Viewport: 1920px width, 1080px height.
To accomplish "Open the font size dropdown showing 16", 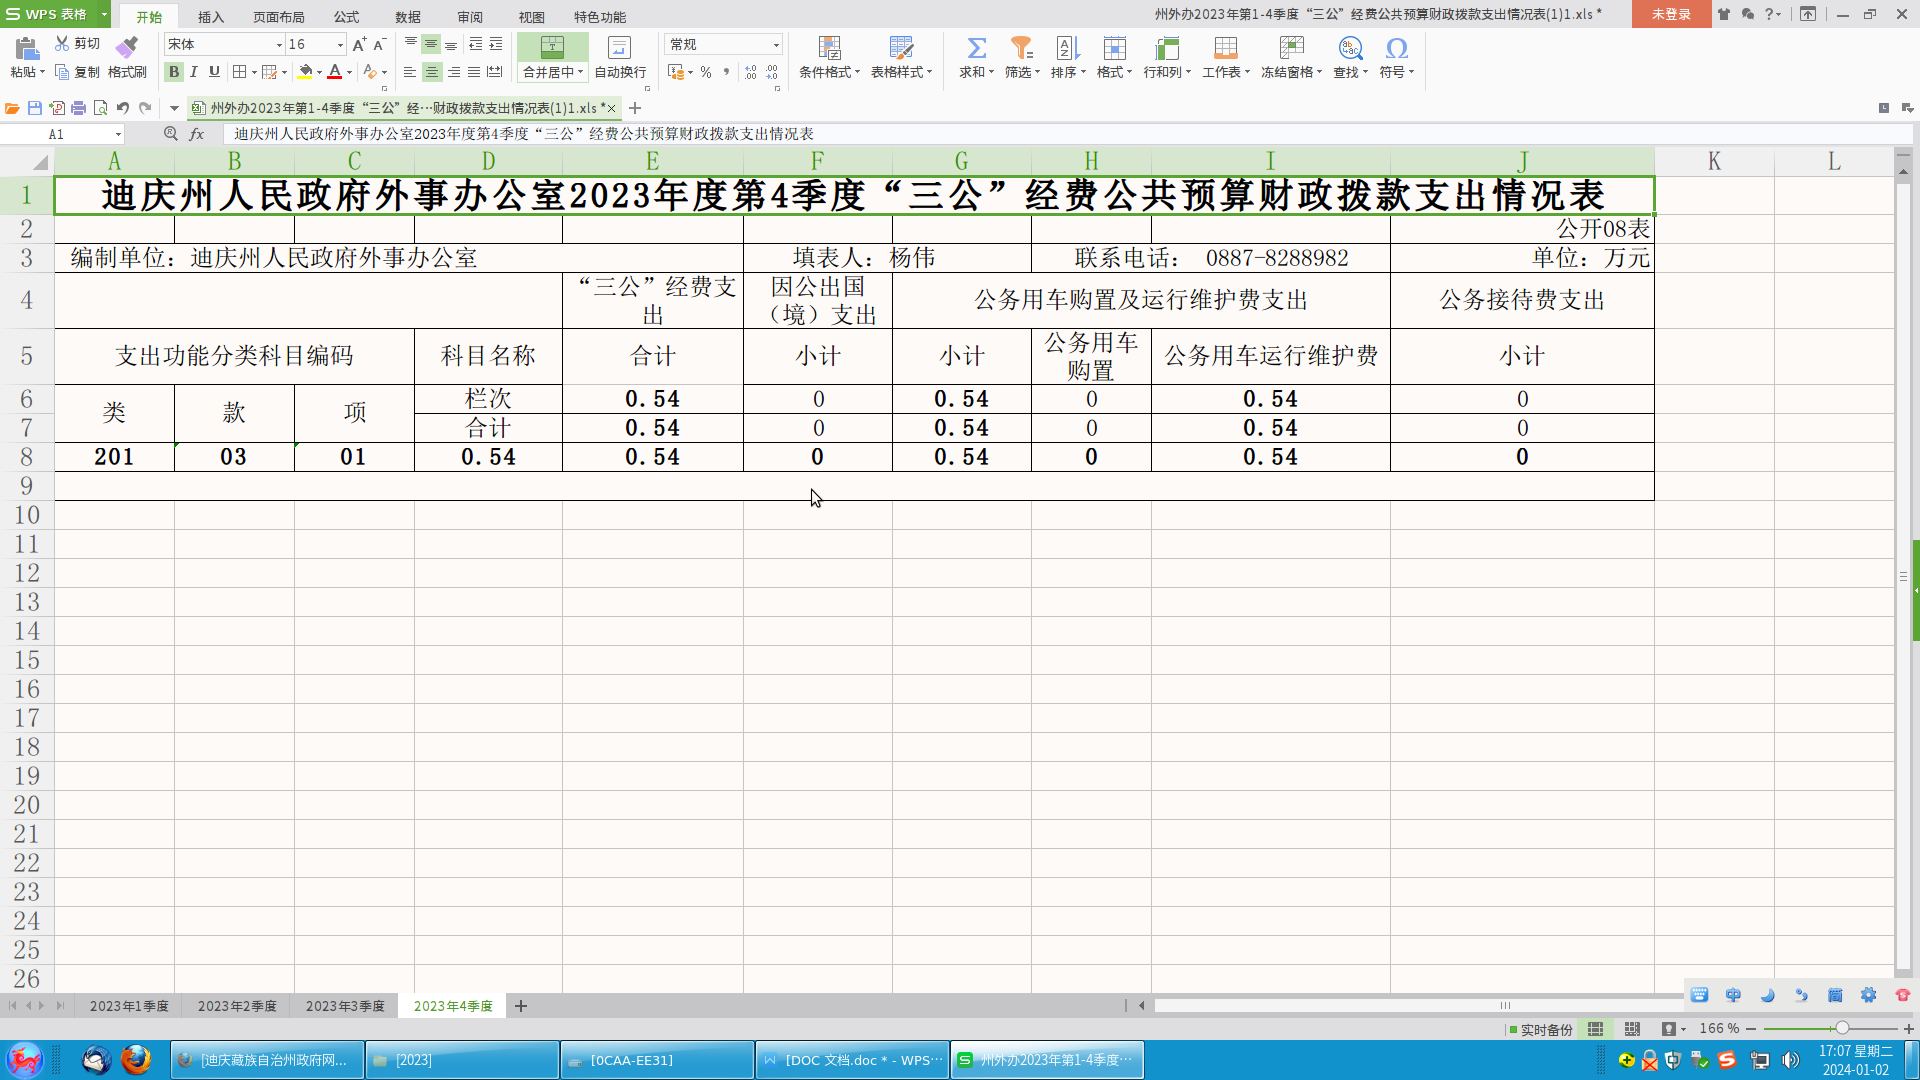I will point(340,45).
